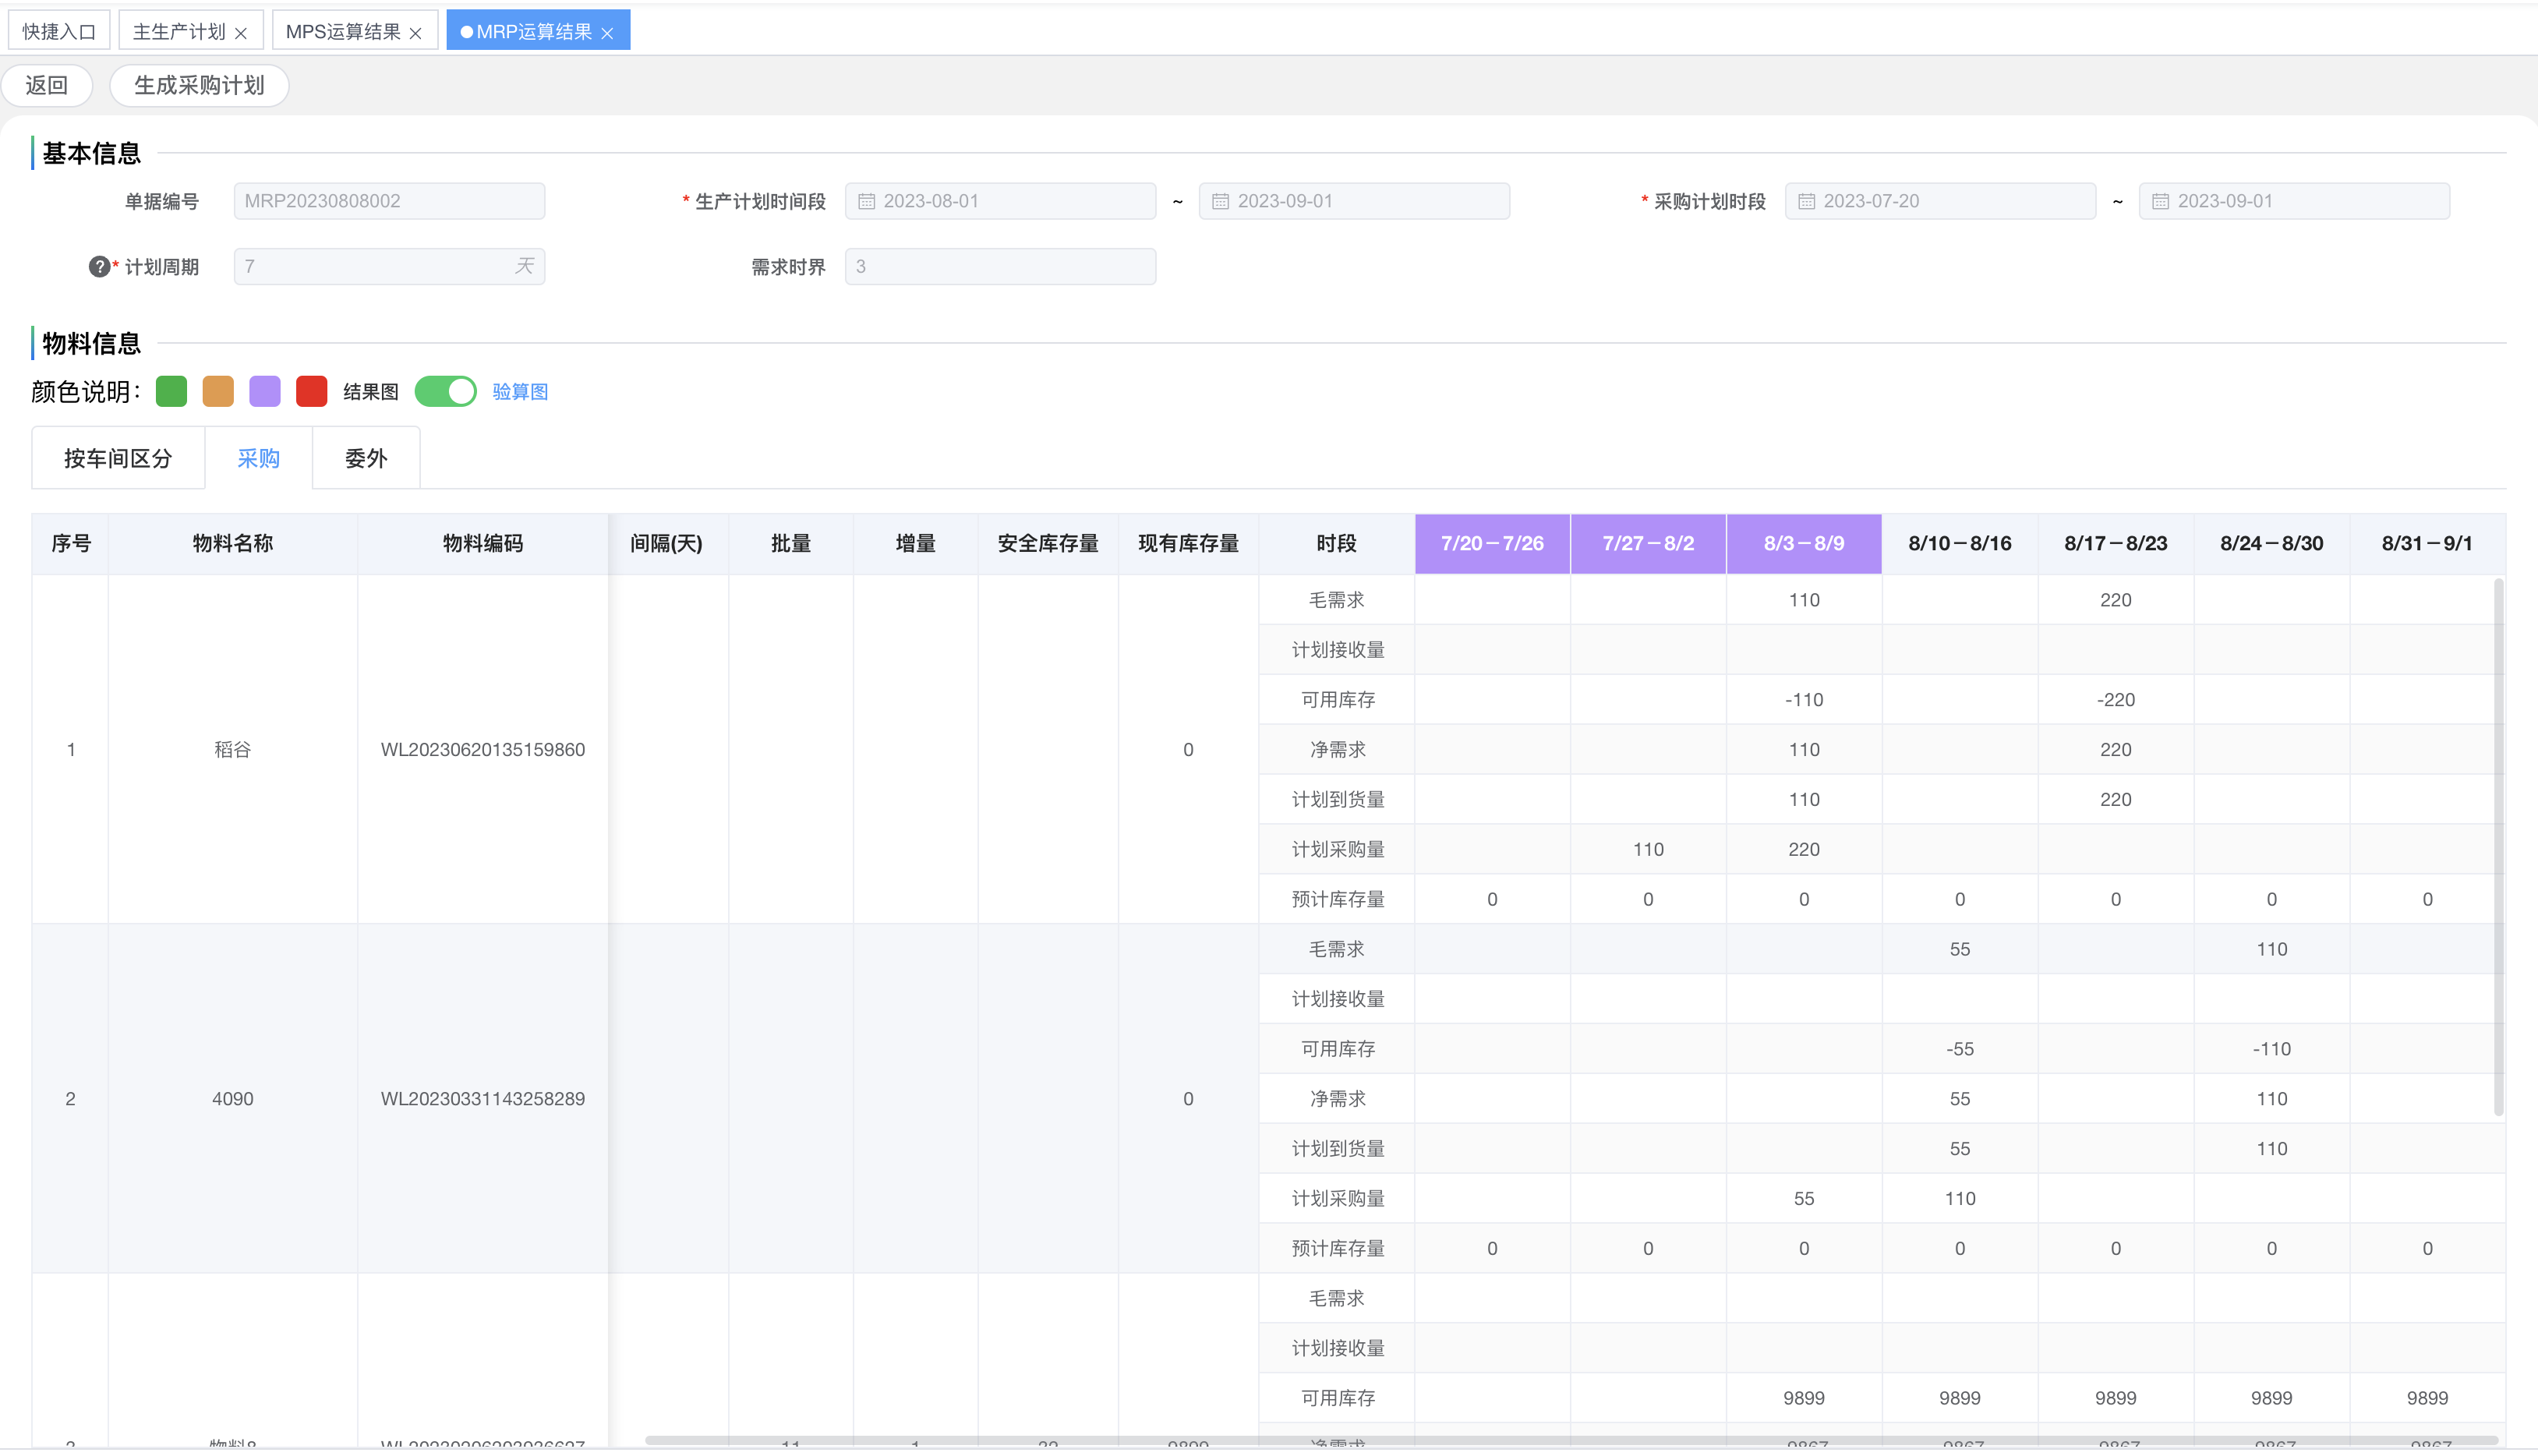Viewport: 2538px width, 1456px height.
Task: Click the 现有库存量 column header
Action: [1188, 543]
